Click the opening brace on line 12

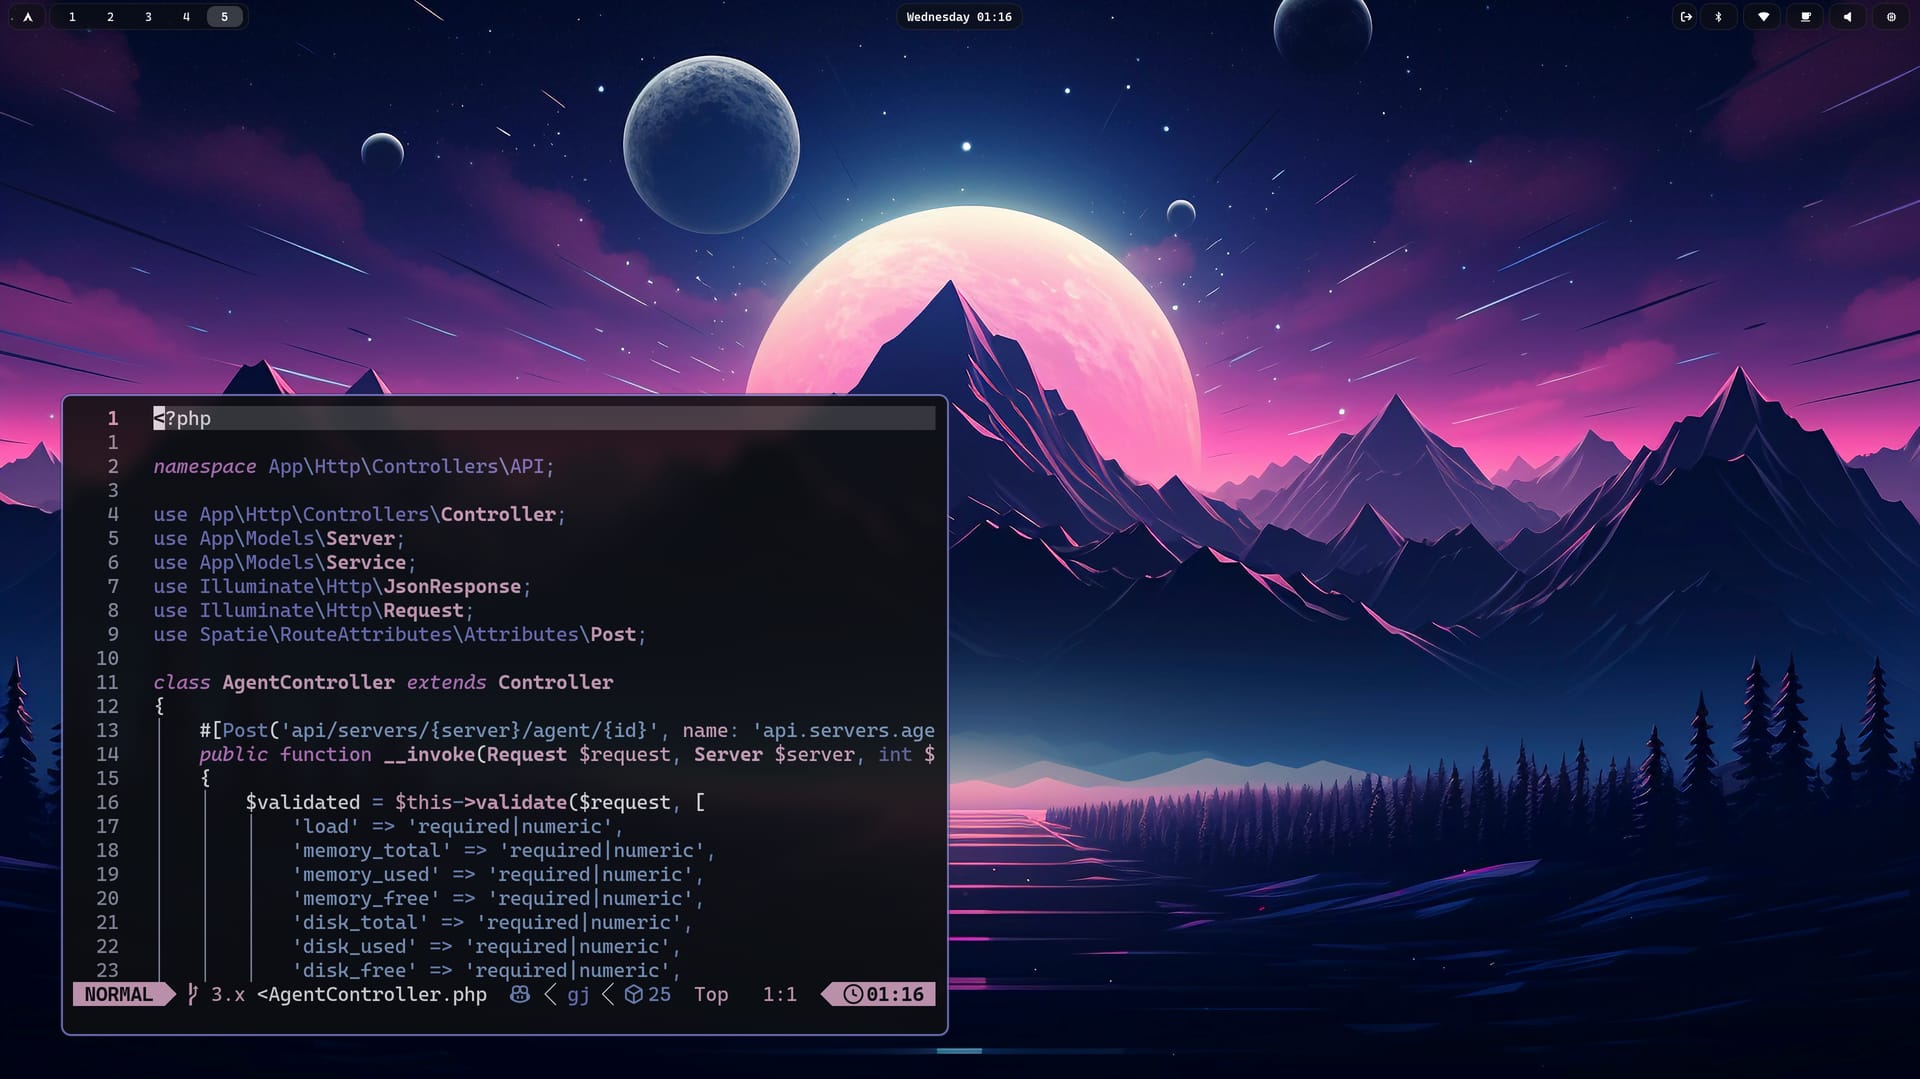(x=159, y=706)
